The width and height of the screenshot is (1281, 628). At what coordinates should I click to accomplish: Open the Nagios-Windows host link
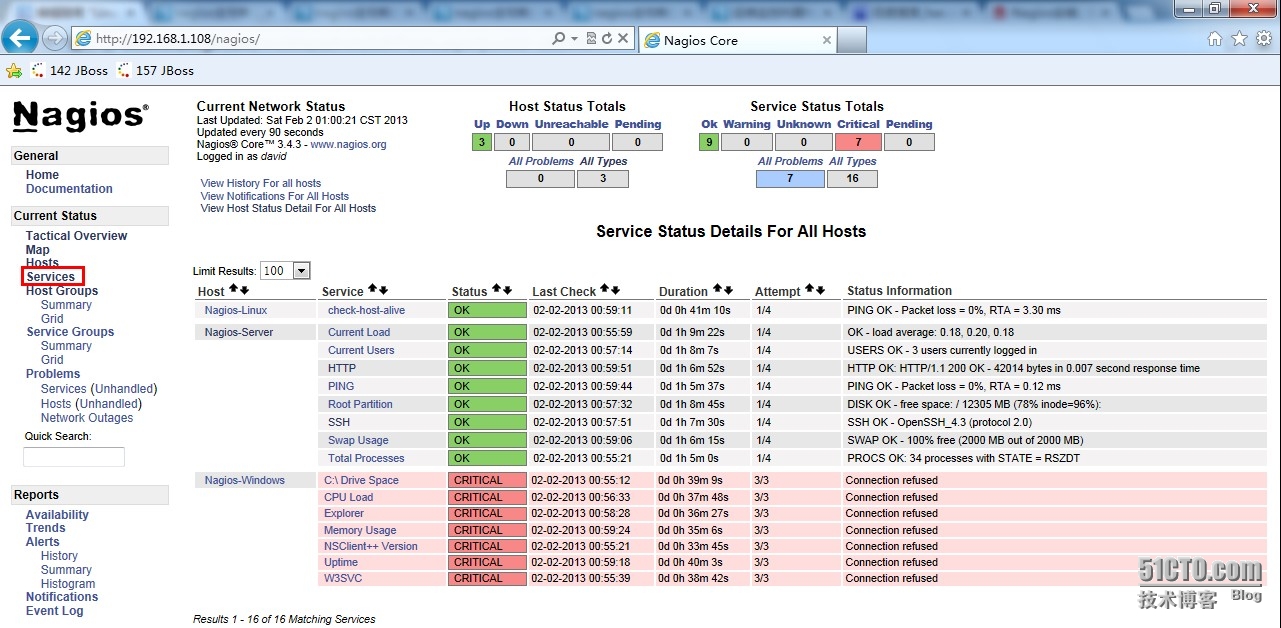point(245,480)
